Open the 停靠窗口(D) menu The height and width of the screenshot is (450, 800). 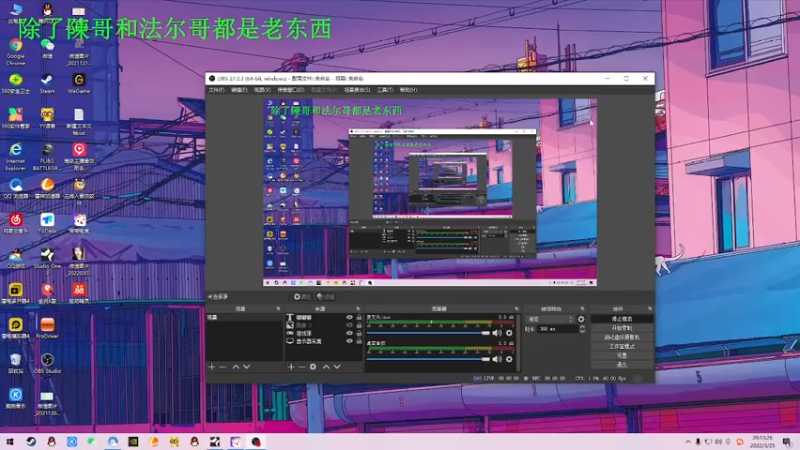(290, 90)
